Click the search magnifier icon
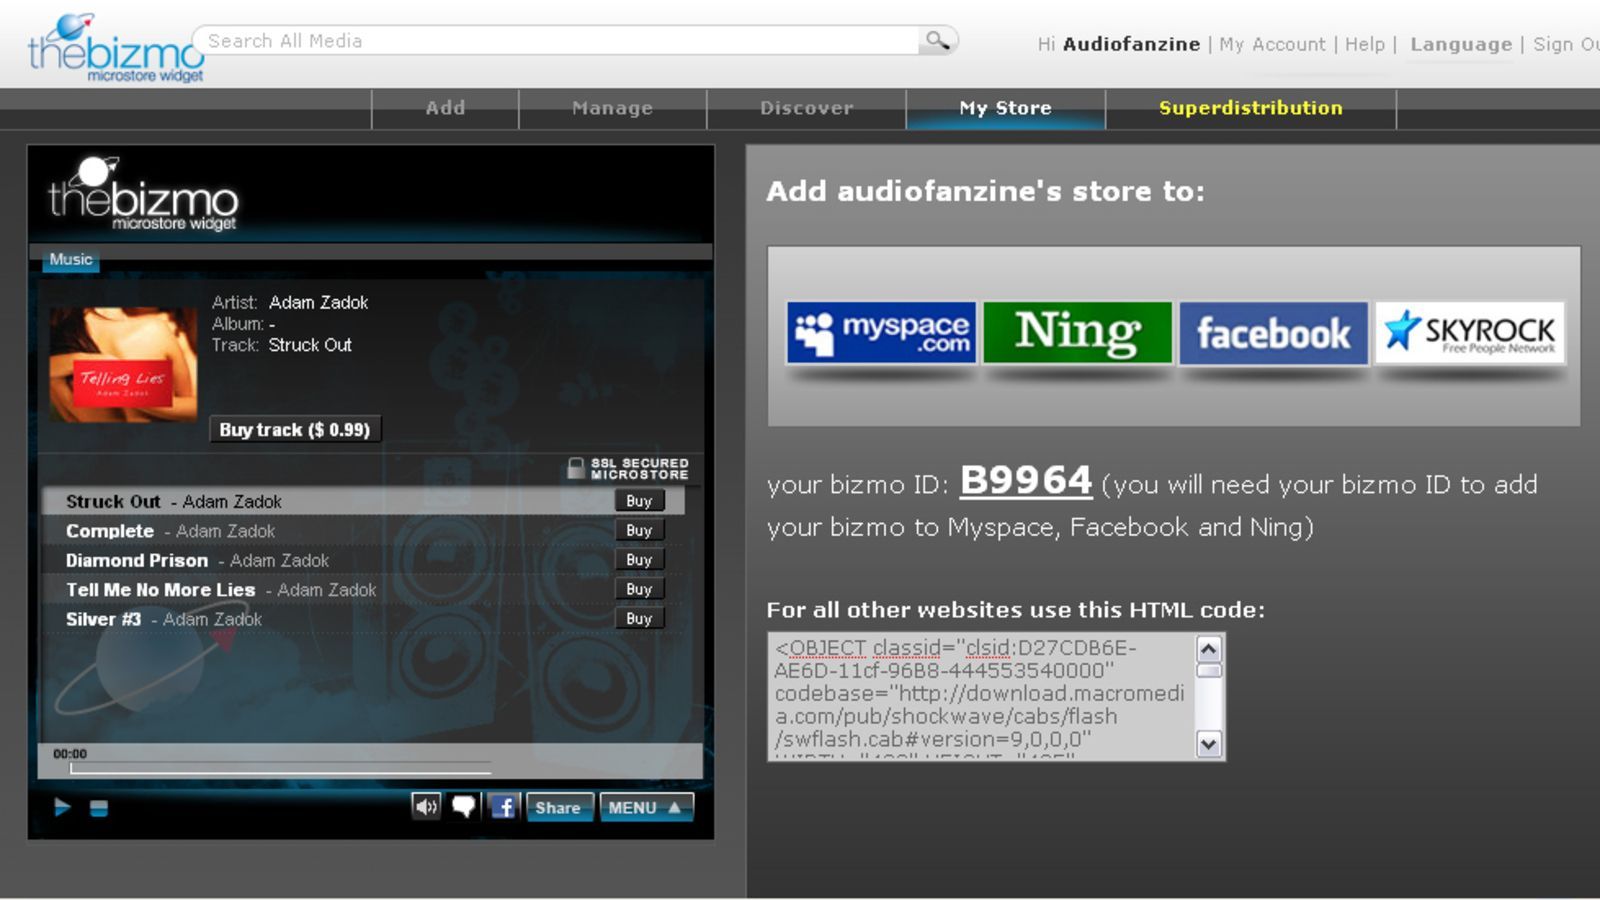Viewport: 1600px width, 900px height. (x=937, y=41)
